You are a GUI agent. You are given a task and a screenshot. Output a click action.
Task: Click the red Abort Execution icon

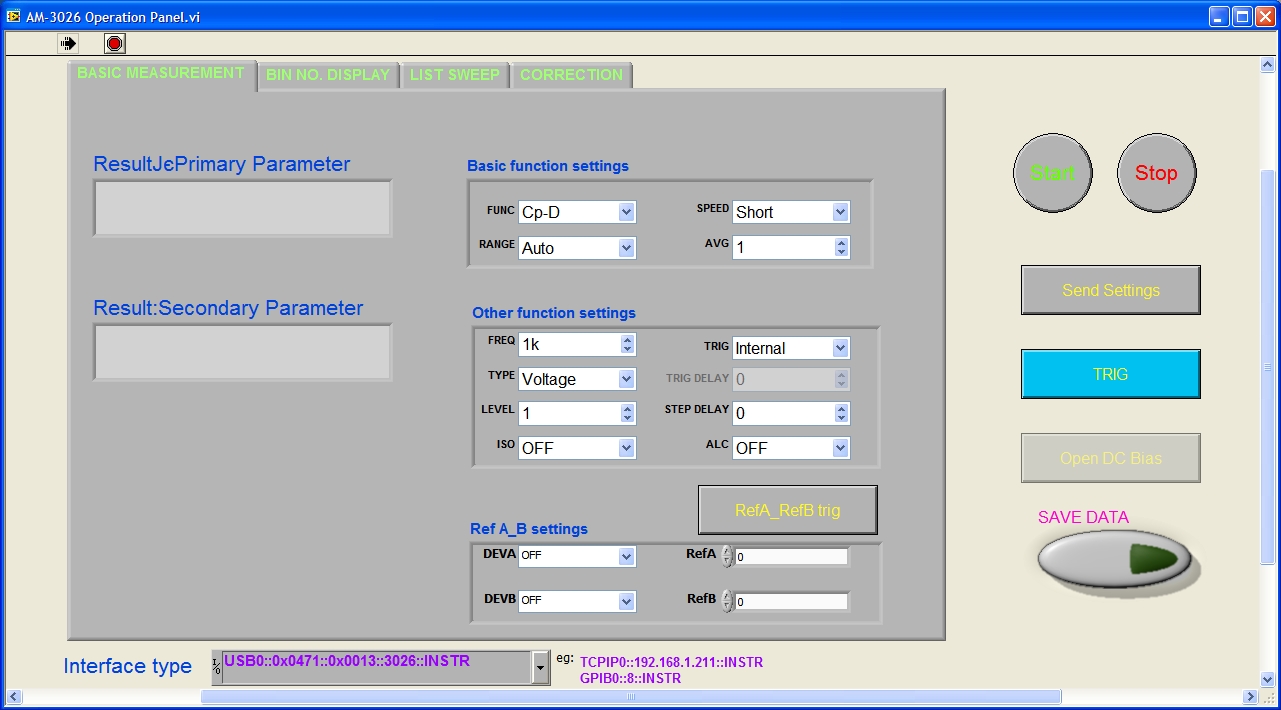click(x=115, y=43)
